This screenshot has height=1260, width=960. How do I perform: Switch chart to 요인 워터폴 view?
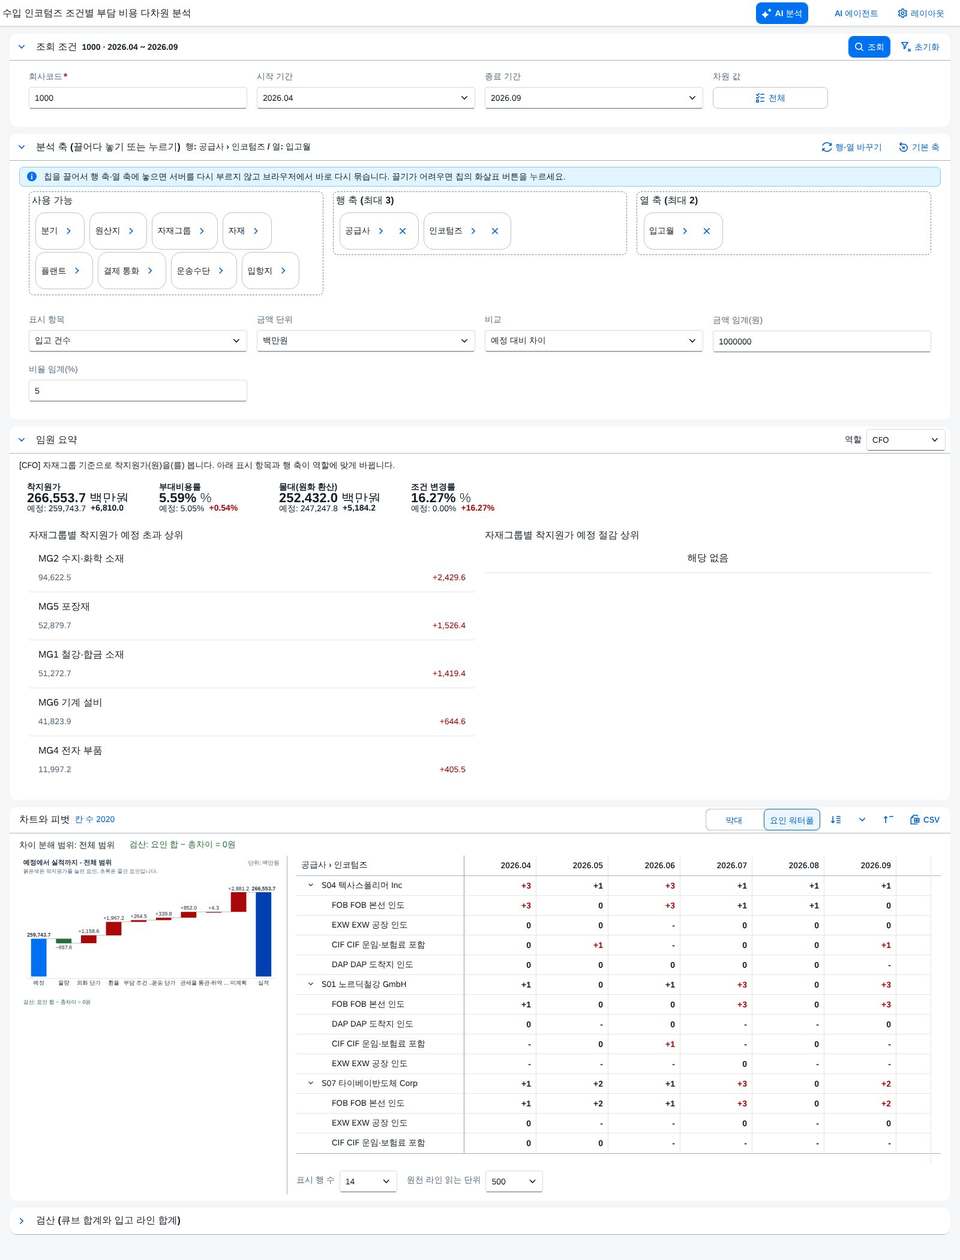[792, 820]
